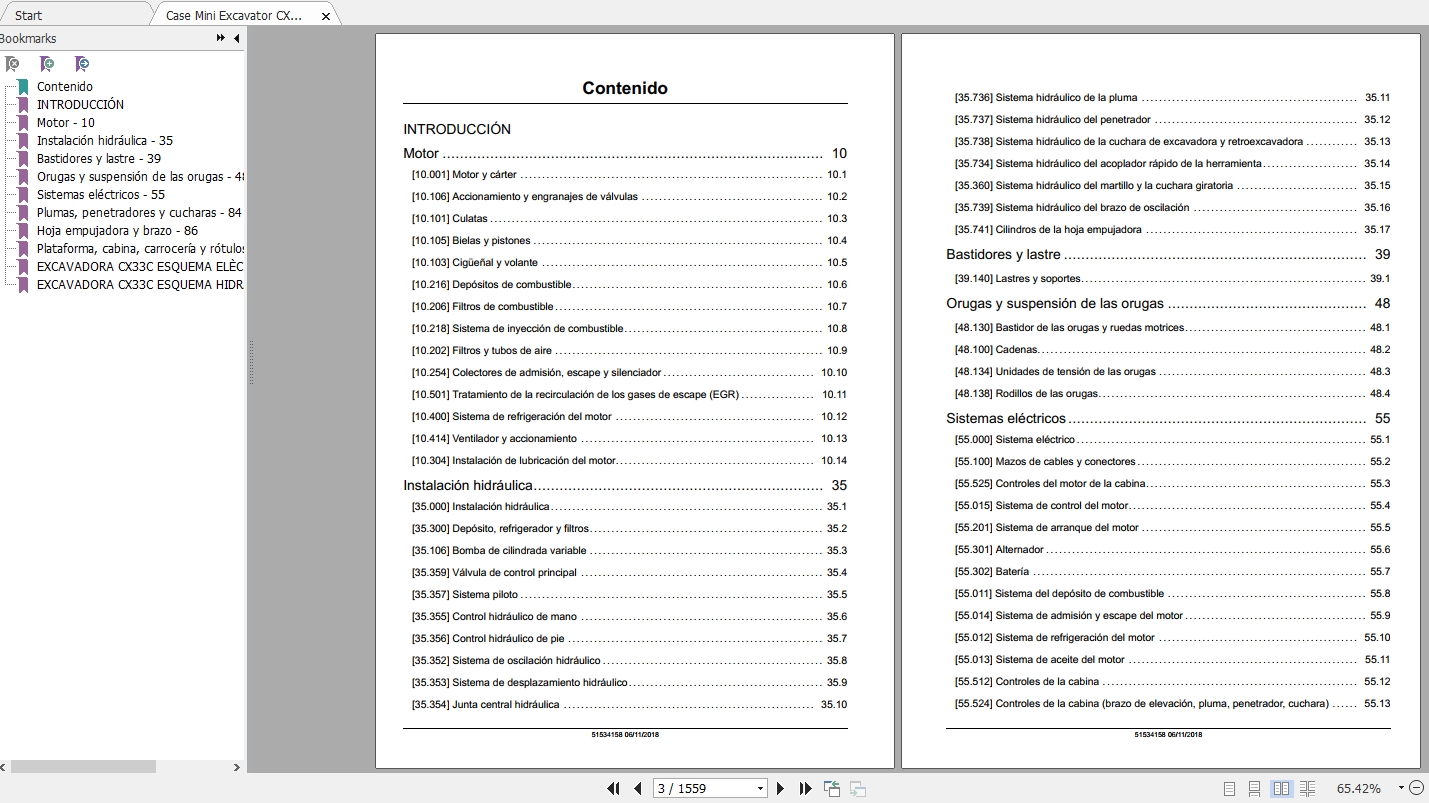This screenshot has width=1429, height=803.
Task: Select two-page continuous layout
Action: (x=1307, y=789)
